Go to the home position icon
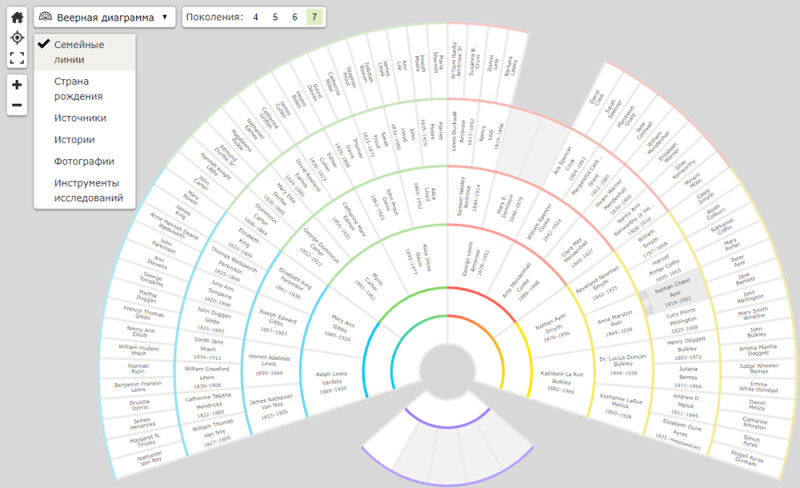Screen dimensions: 800x488 pos(17,17)
